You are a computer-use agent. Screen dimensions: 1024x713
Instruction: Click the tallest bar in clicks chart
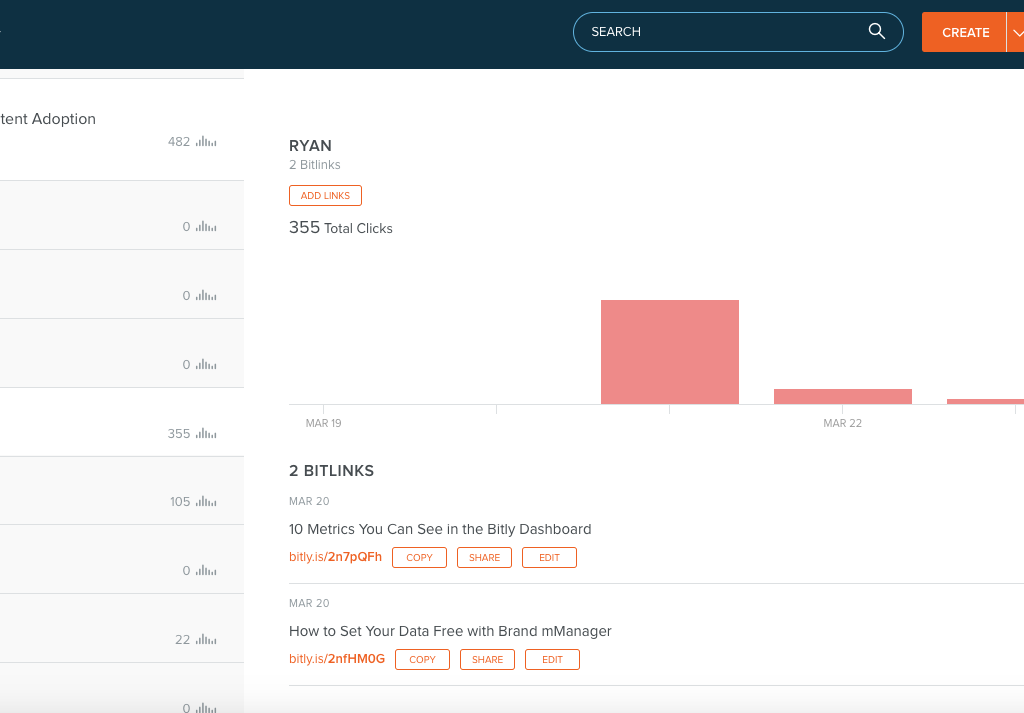click(669, 352)
